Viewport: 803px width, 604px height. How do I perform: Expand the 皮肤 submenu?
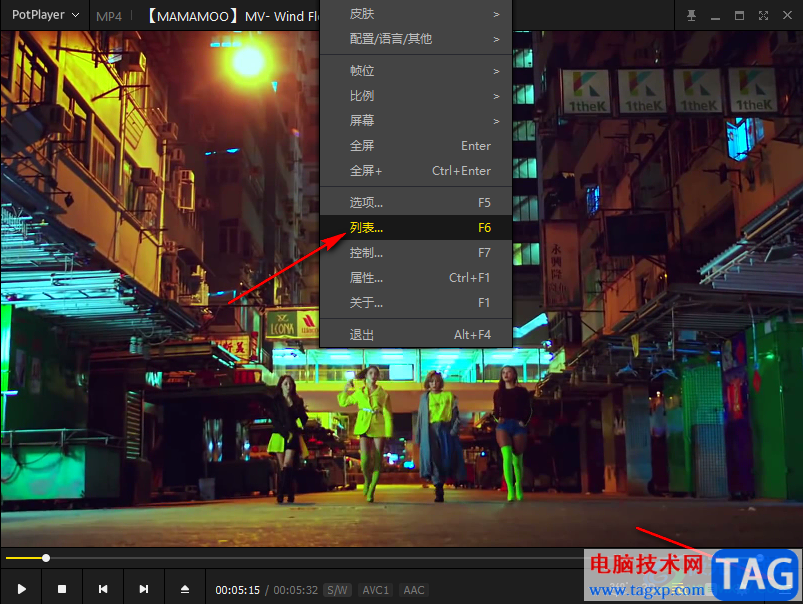pos(416,14)
